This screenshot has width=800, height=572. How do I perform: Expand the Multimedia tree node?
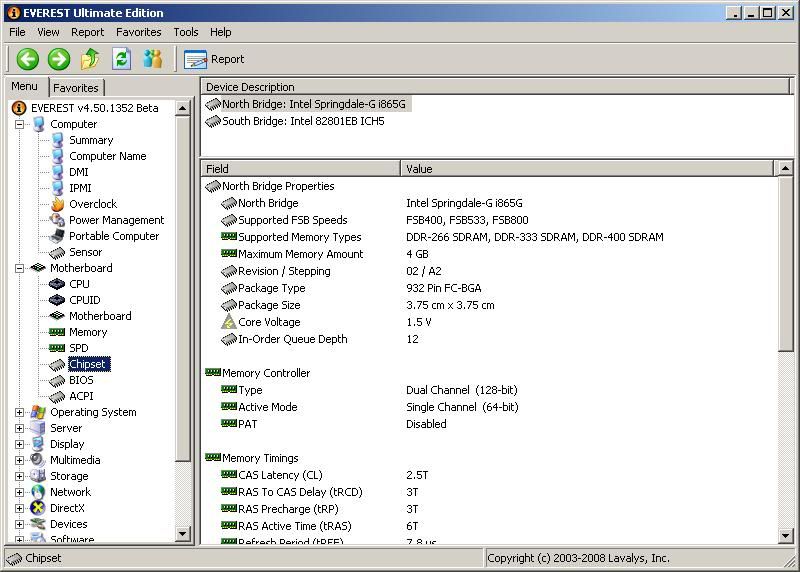(x=19, y=460)
